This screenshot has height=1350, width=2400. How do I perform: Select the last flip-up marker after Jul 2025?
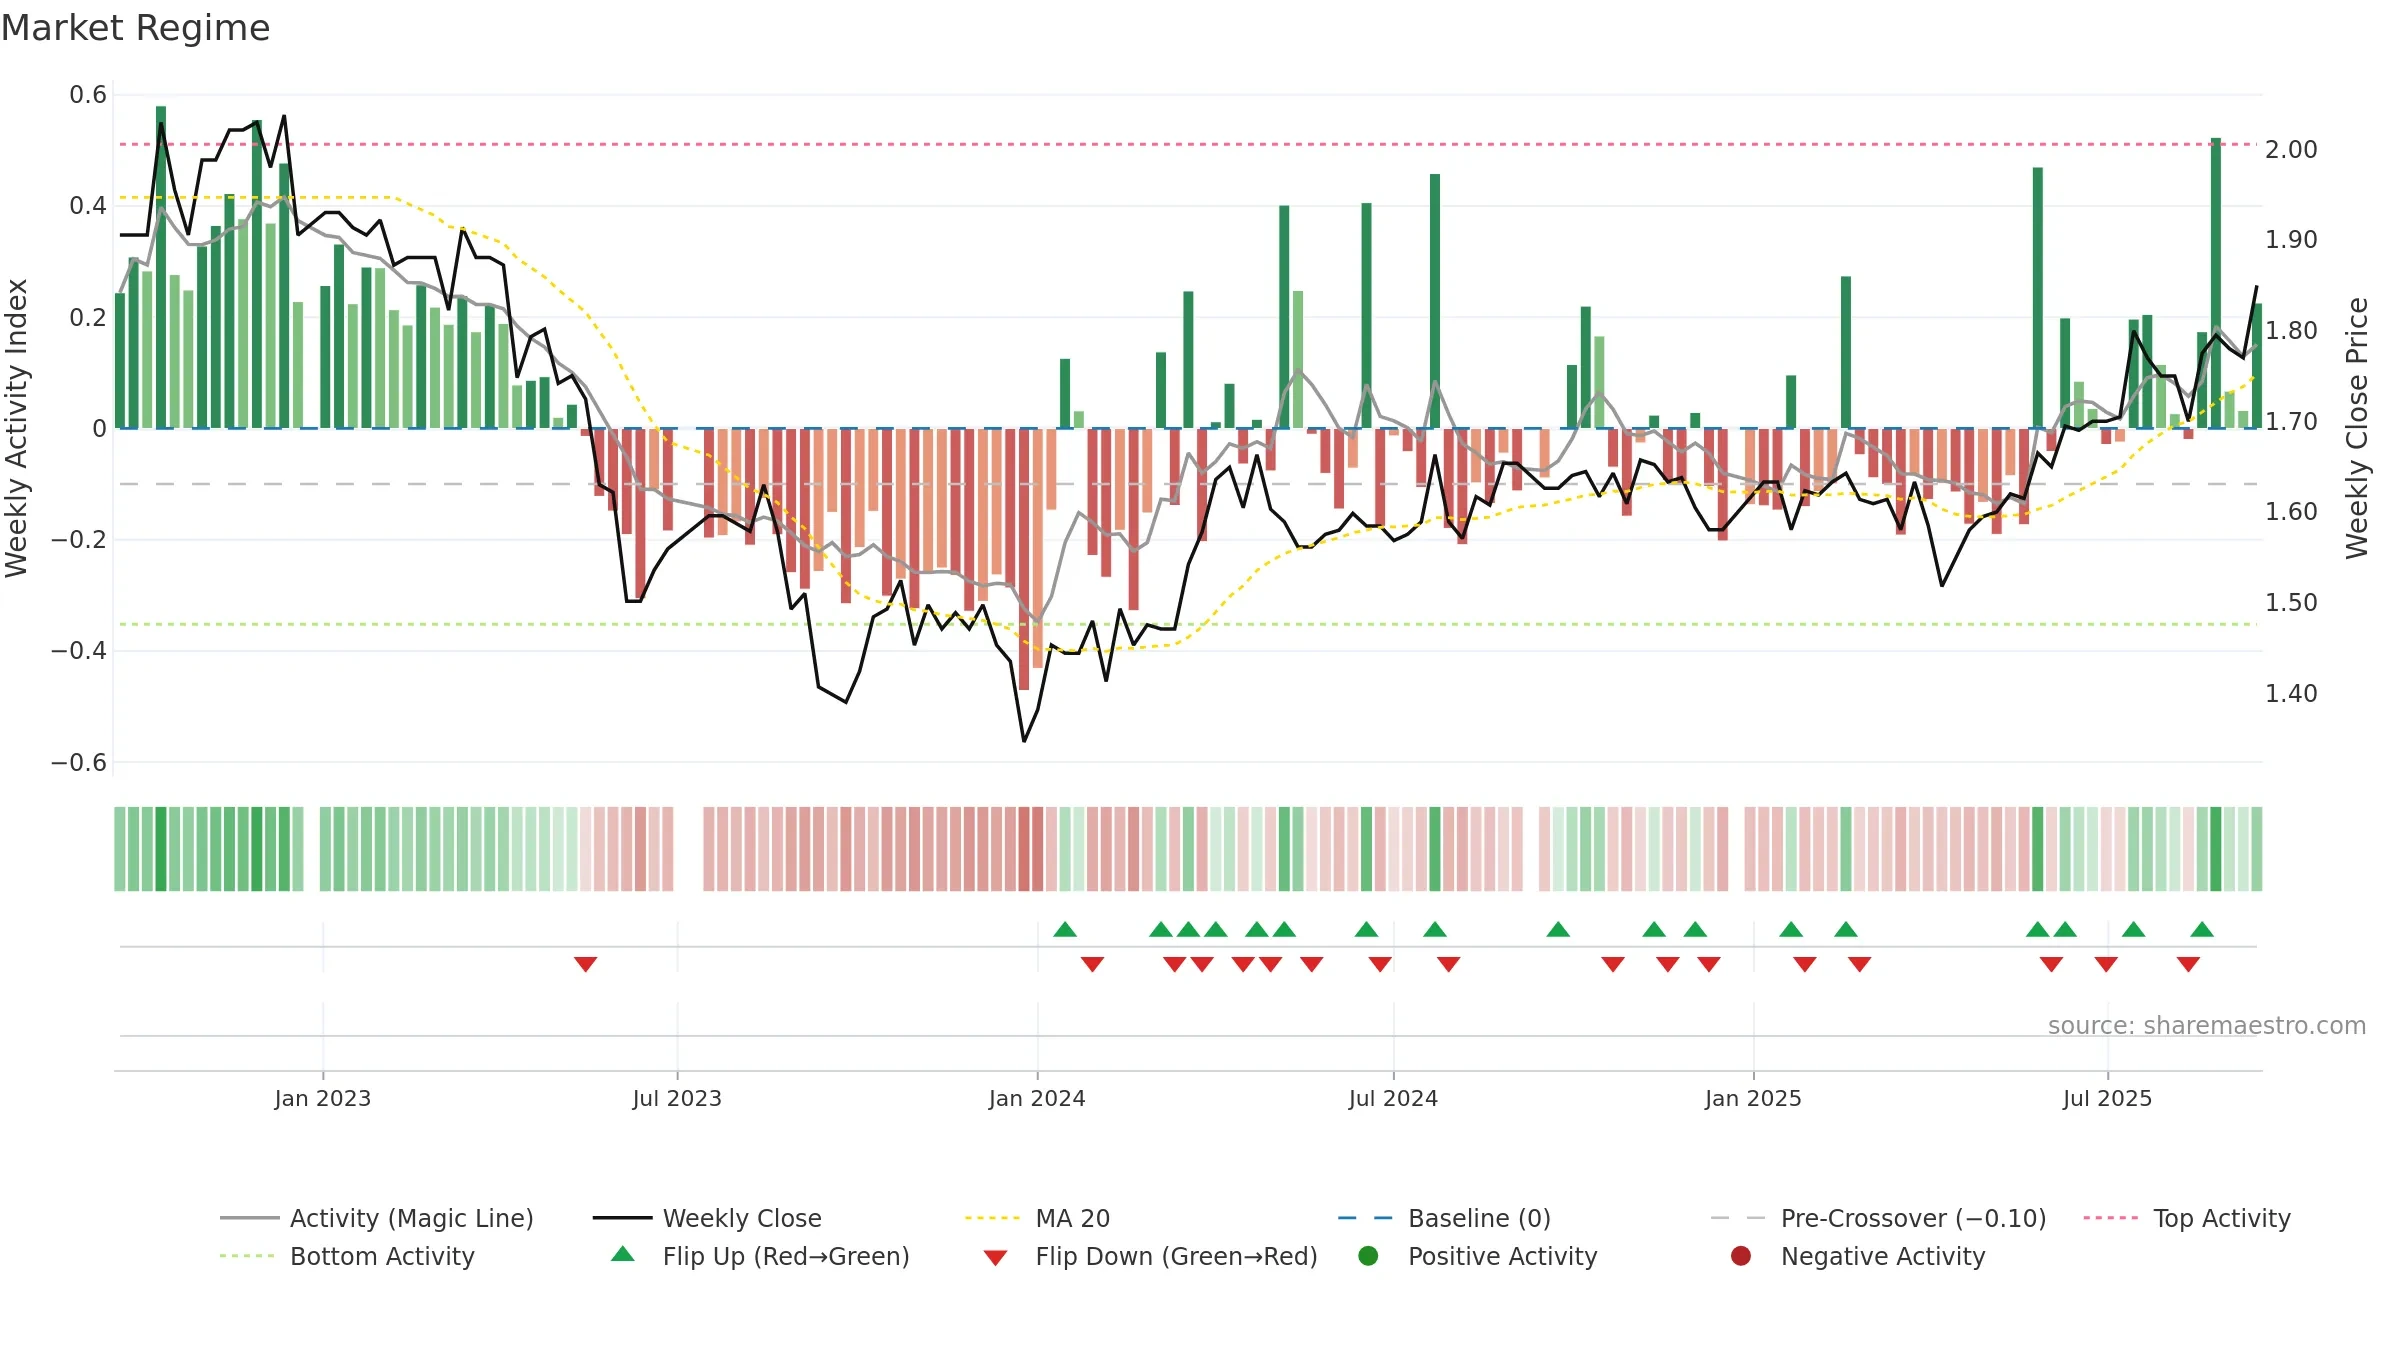(2202, 929)
